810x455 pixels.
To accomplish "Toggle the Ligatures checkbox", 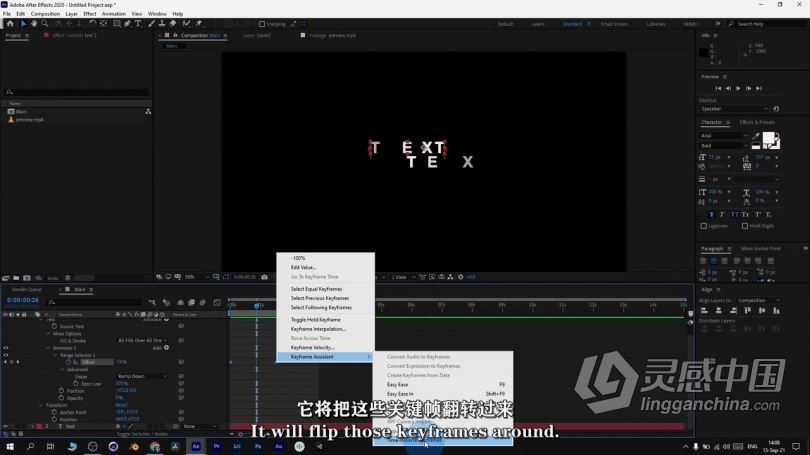I will pos(704,226).
